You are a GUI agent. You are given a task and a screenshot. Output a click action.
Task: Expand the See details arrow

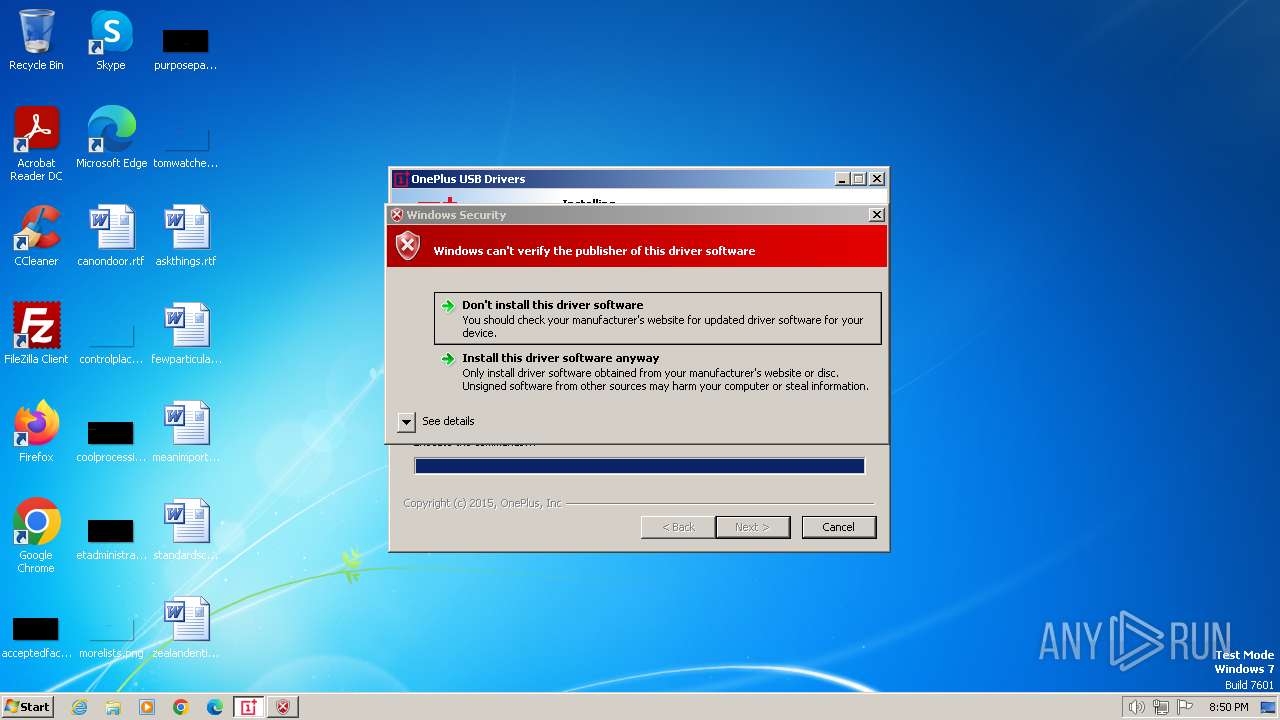(406, 422)
